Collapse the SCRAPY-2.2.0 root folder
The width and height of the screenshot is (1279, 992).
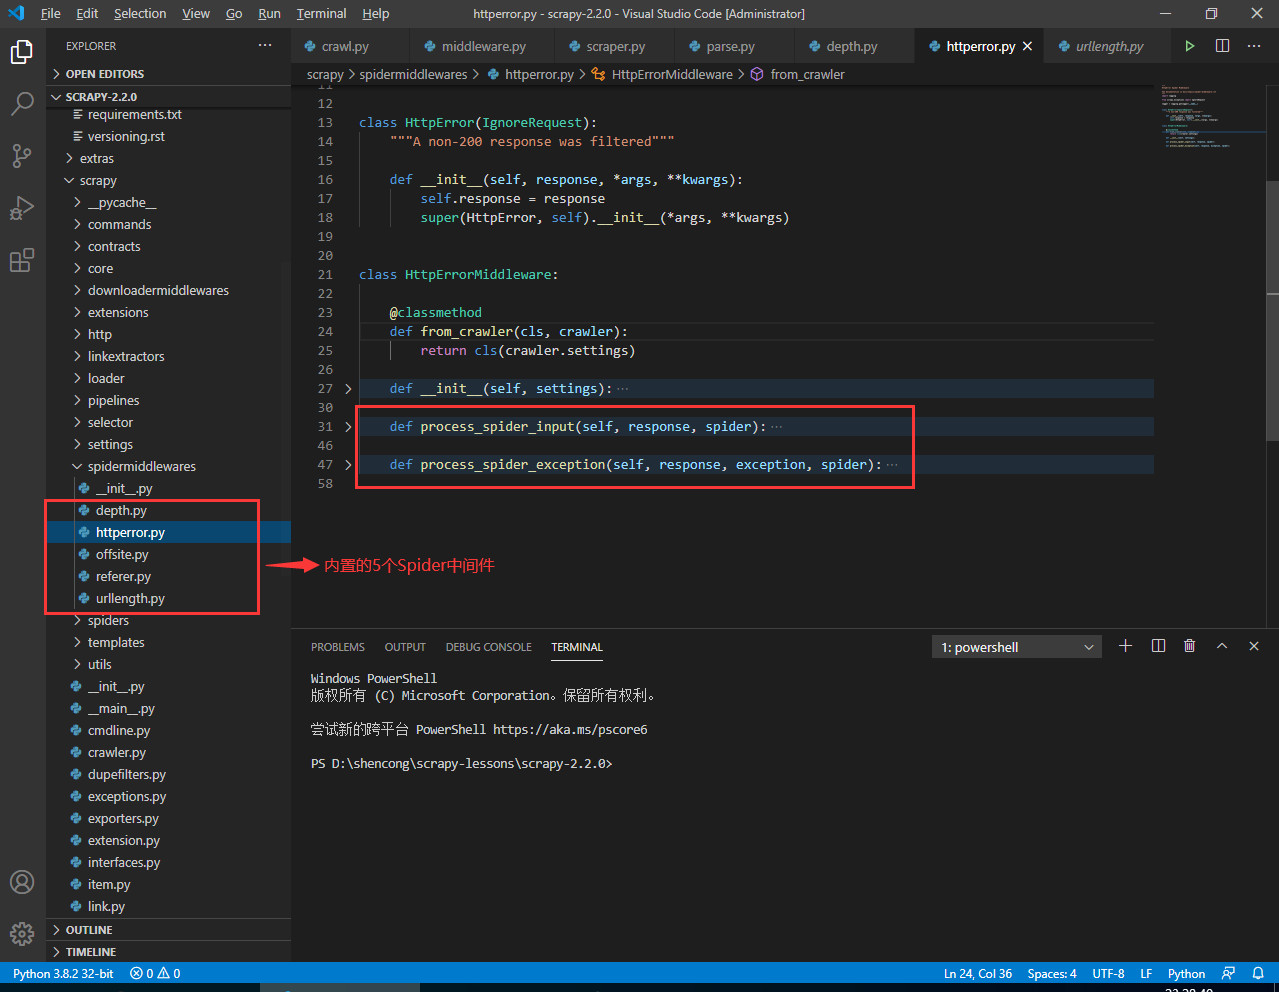coord(168,97)
